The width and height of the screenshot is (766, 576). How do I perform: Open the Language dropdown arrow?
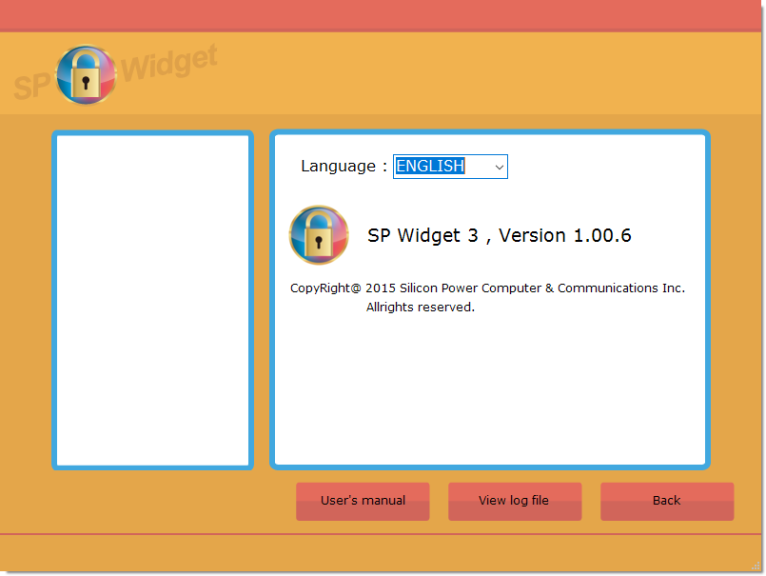click(x=499, y=167)
